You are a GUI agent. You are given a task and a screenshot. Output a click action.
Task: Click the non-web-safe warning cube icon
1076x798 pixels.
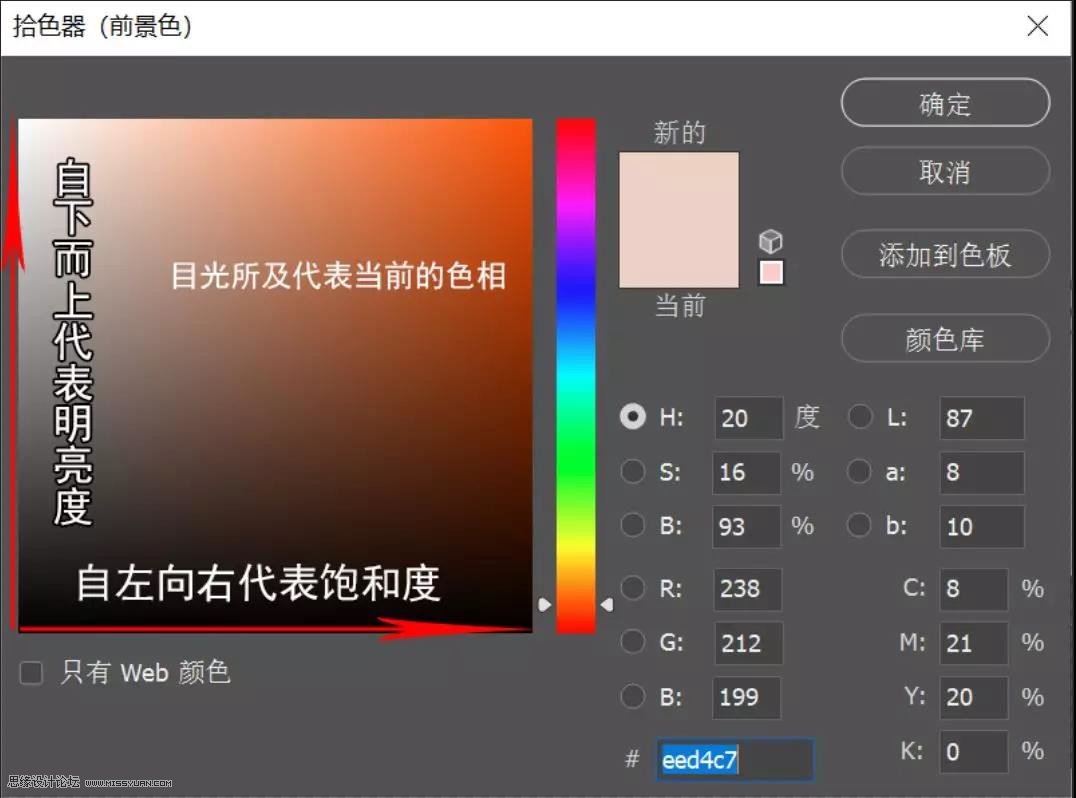[x=770, y=240]
